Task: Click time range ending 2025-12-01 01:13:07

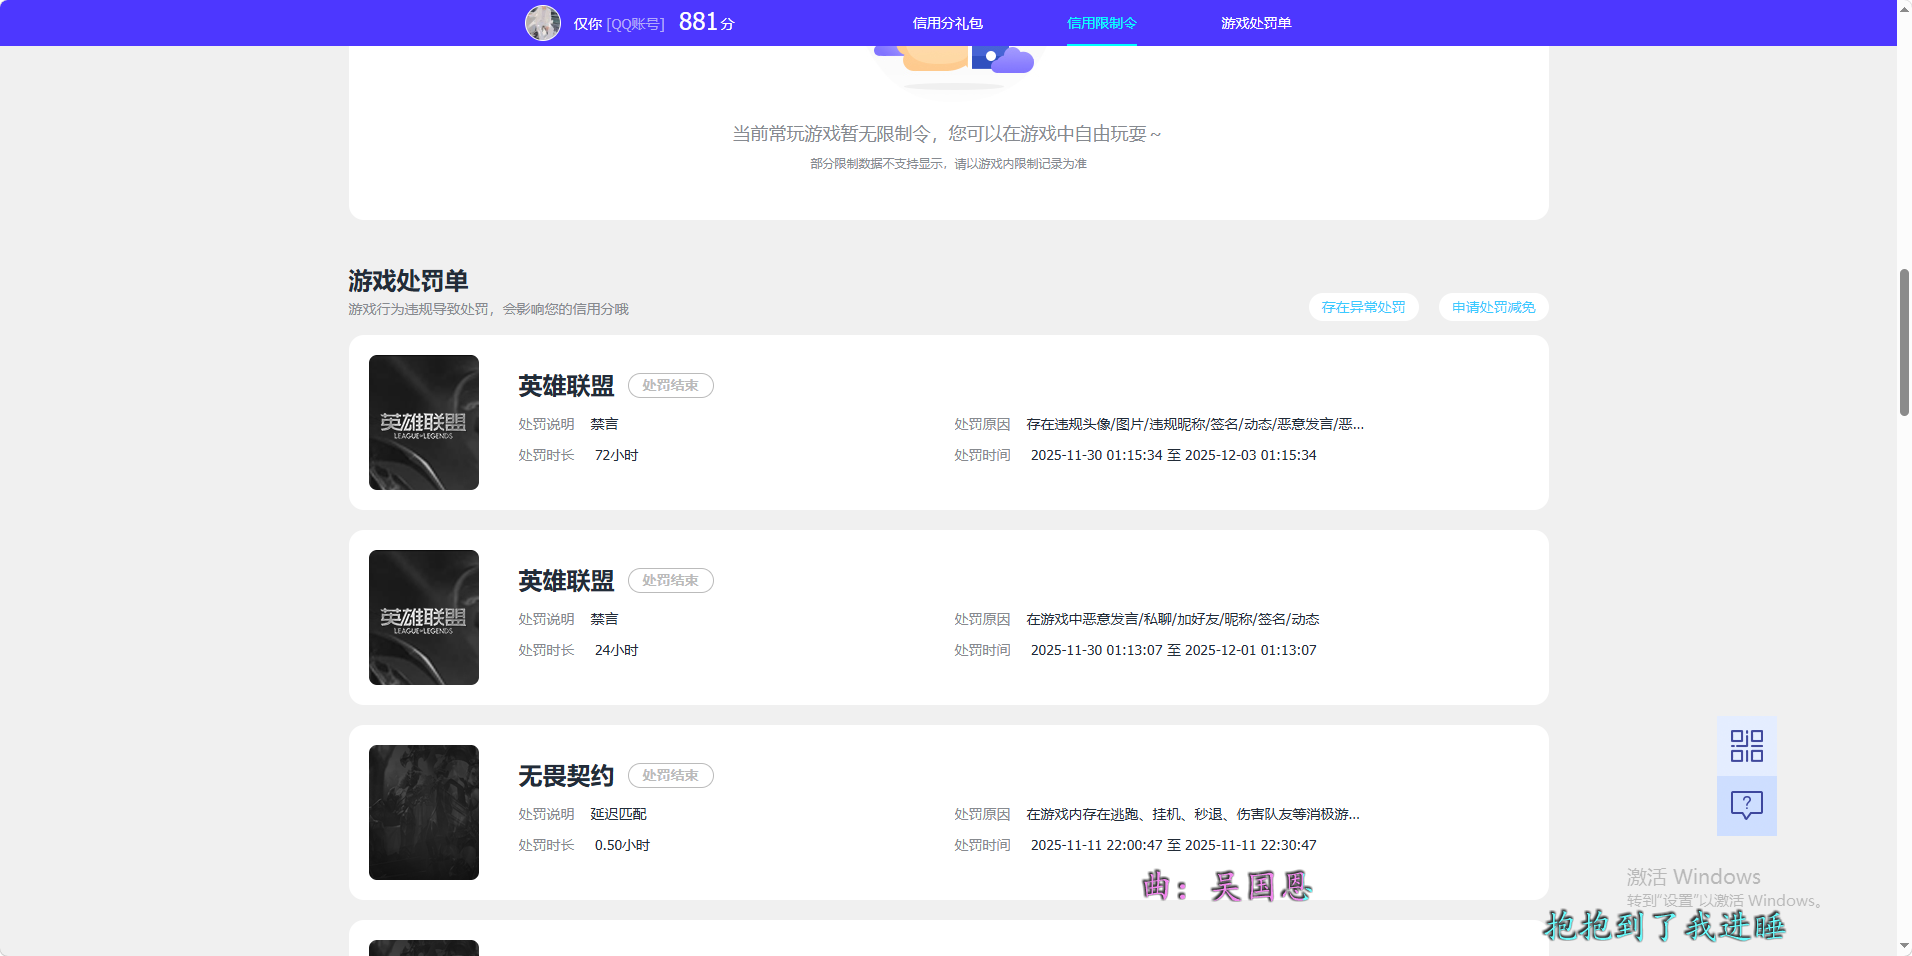Action: pos(1173,650)
